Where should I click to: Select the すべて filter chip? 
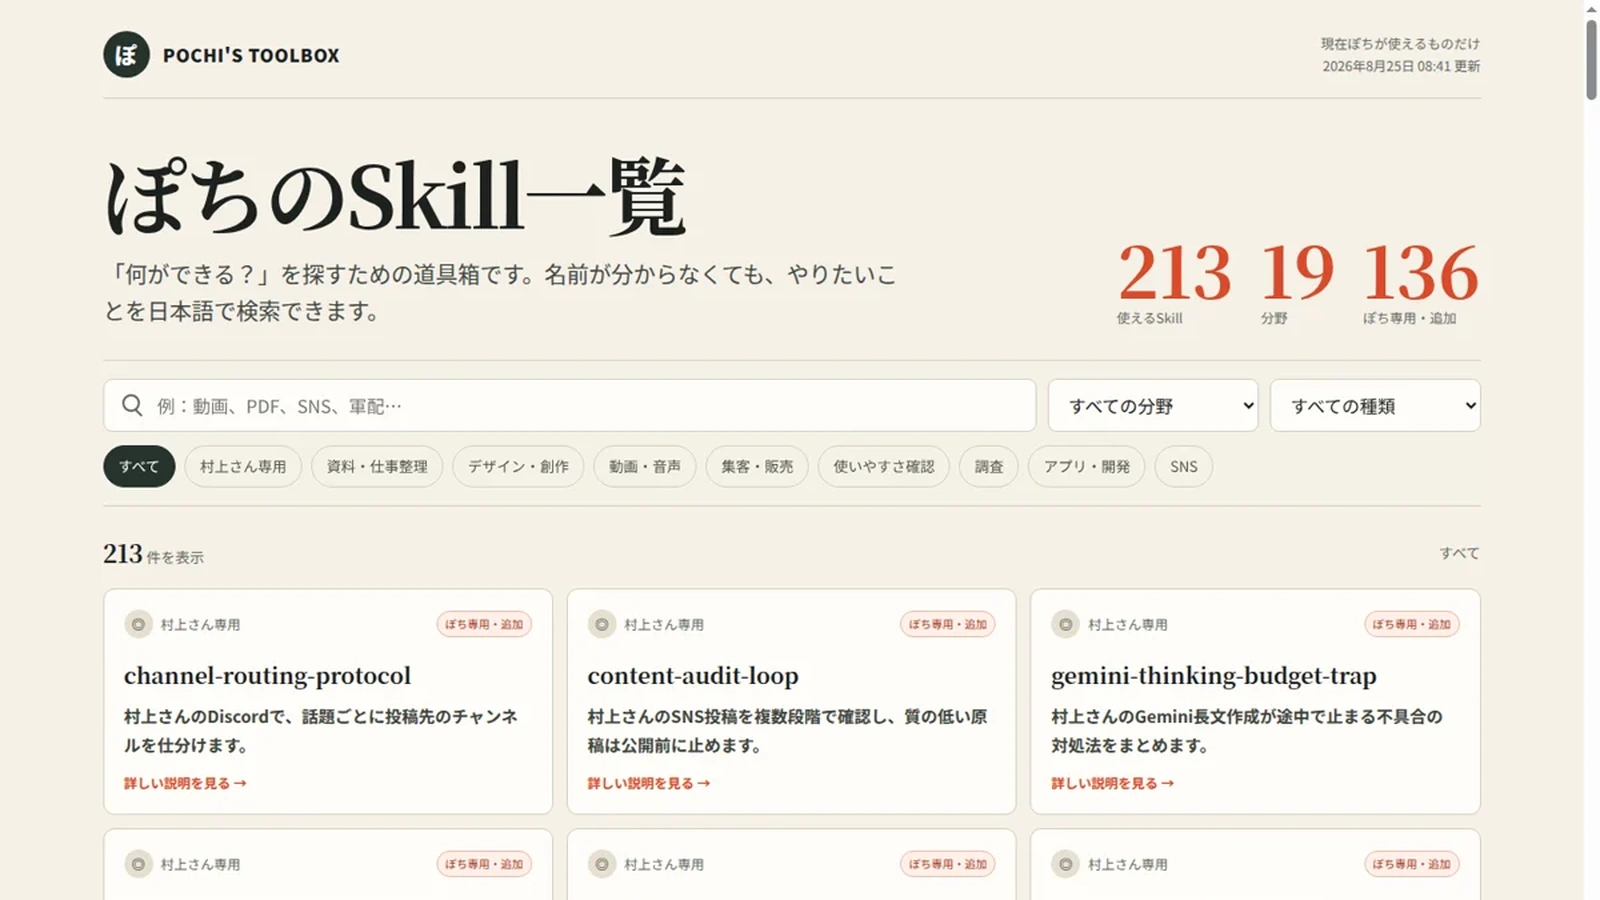139,466
